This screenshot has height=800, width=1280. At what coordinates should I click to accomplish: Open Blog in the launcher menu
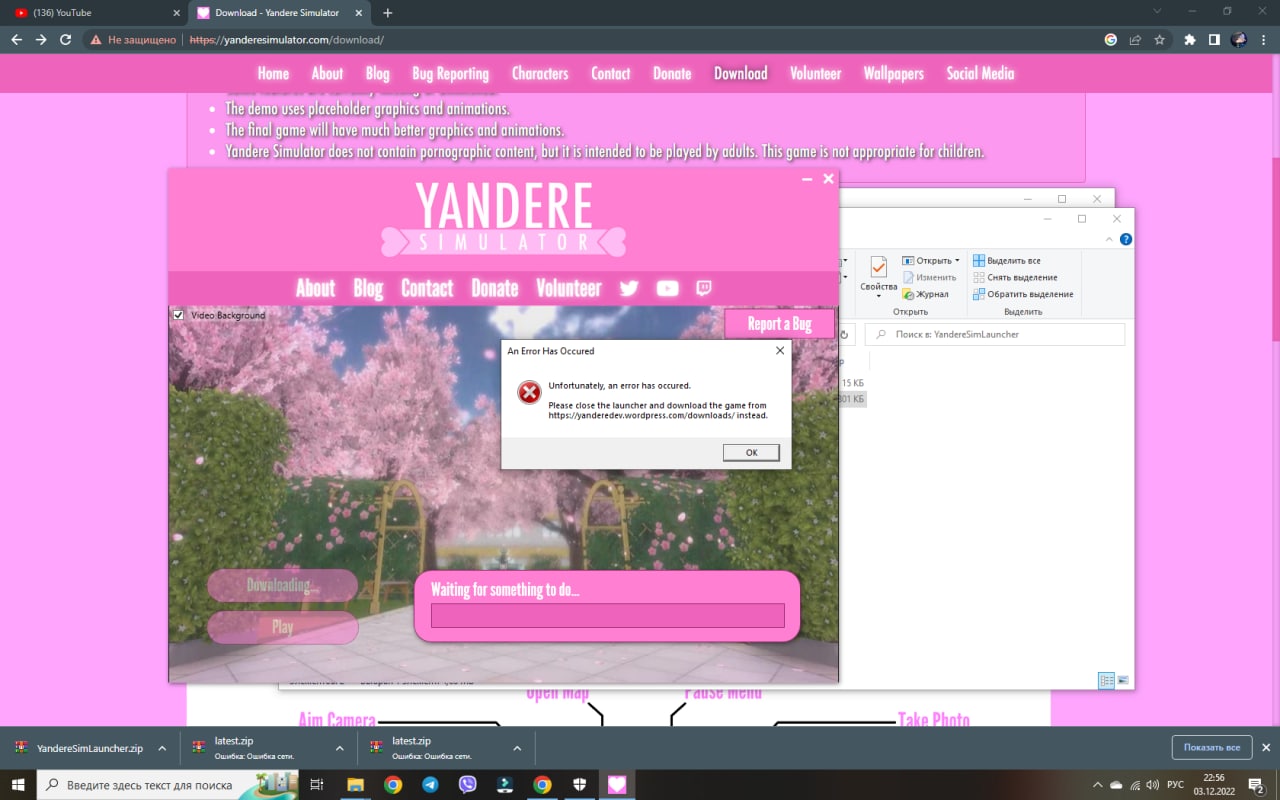click(x=368, y=288)
